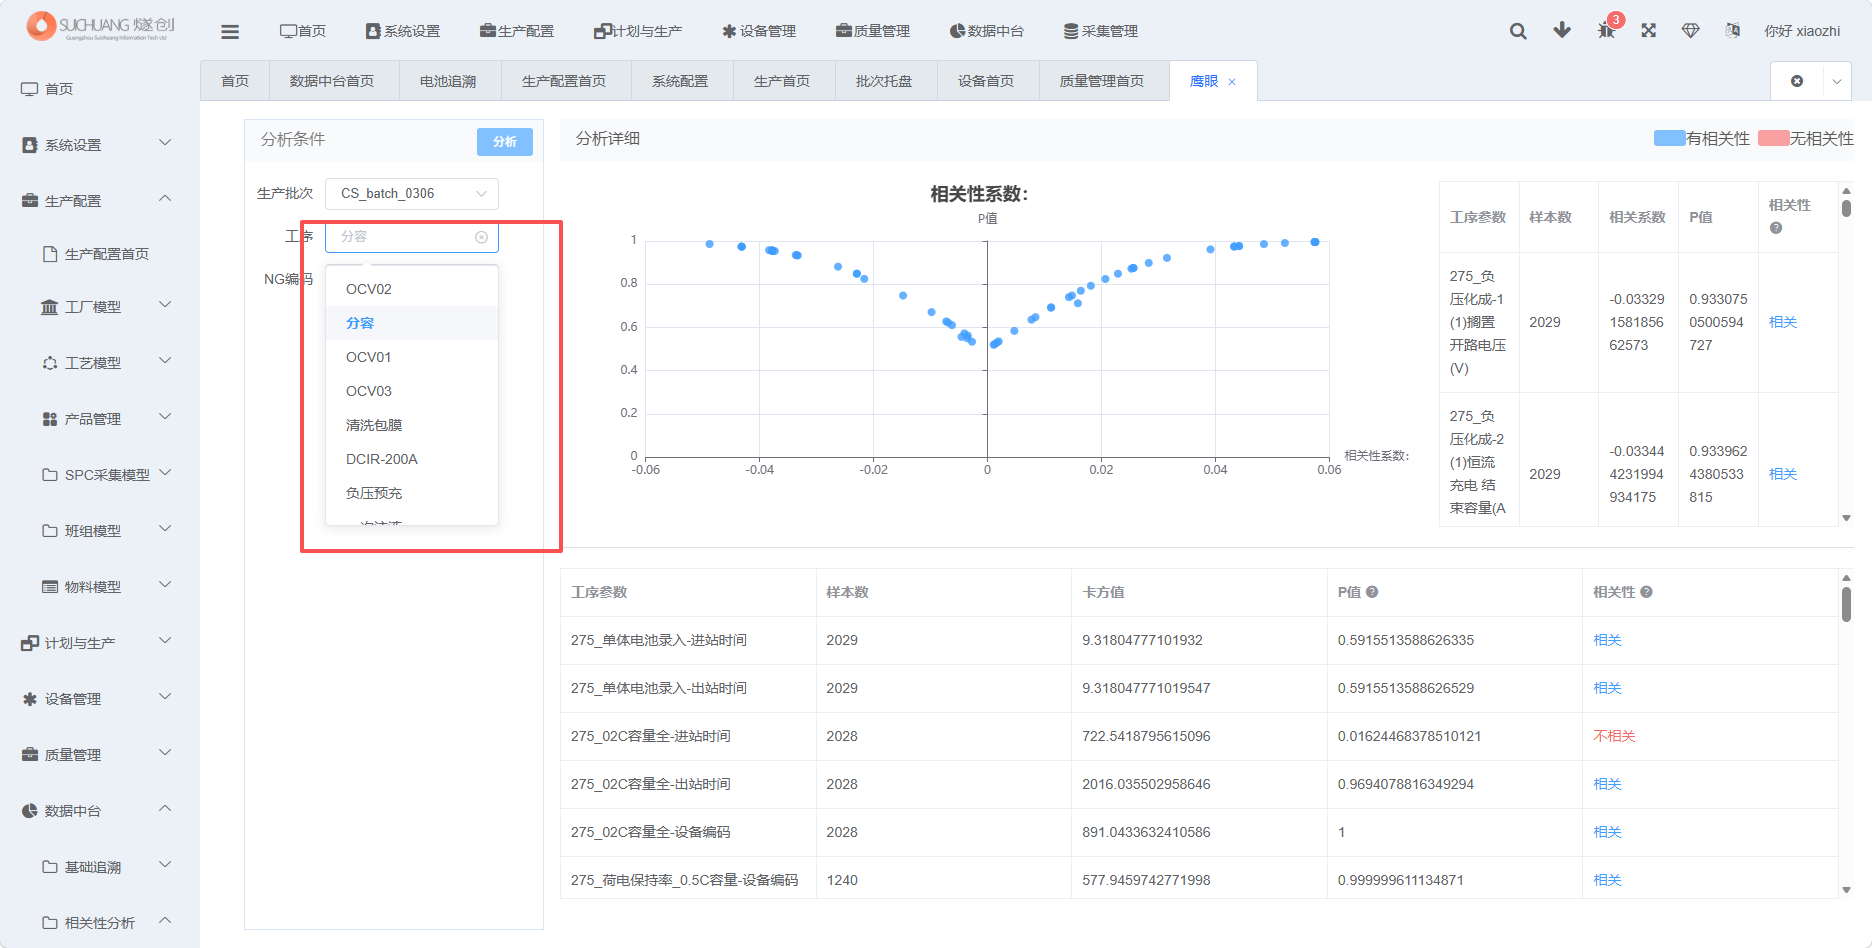Select 分容 in the 工序 dropdown list
Viewport: 1872px width, 948px height.
coord(412,323)
